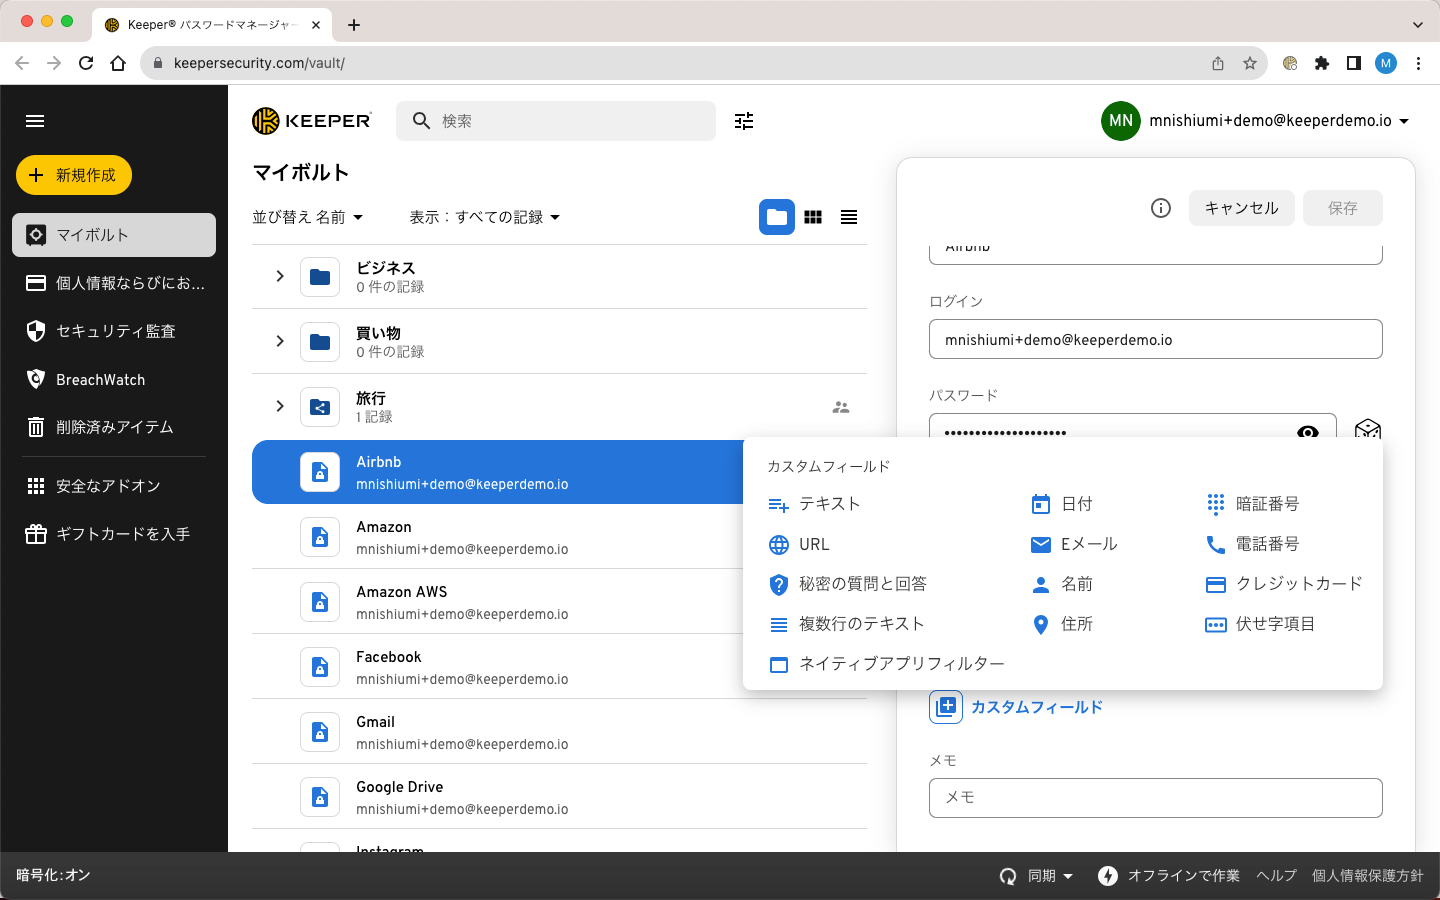The height and width of the screenshot is (900, 1440).
Task: Click the キャンセル button
Action: pyautogui.click(x=1241, y=208)
